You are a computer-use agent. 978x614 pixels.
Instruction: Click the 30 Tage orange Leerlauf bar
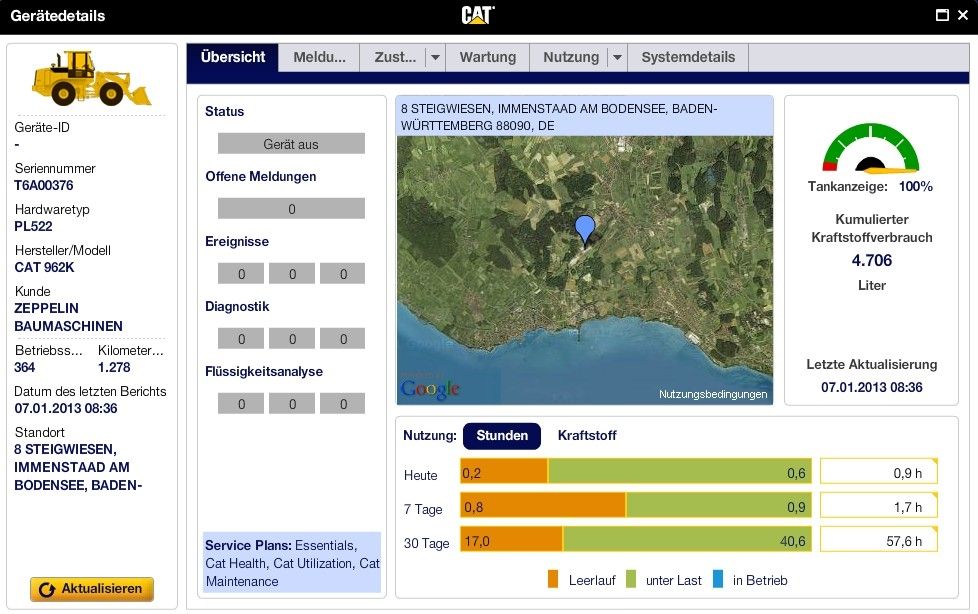[x=511, y=539]
